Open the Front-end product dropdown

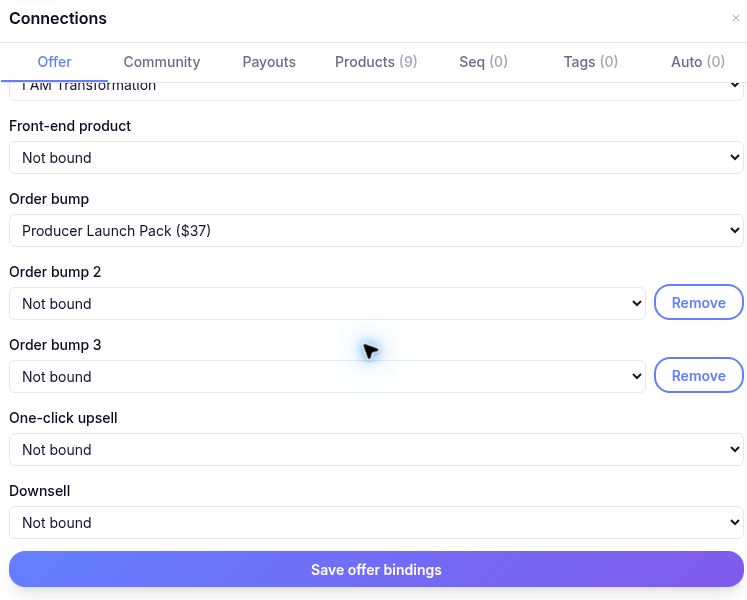pos(376,157)
